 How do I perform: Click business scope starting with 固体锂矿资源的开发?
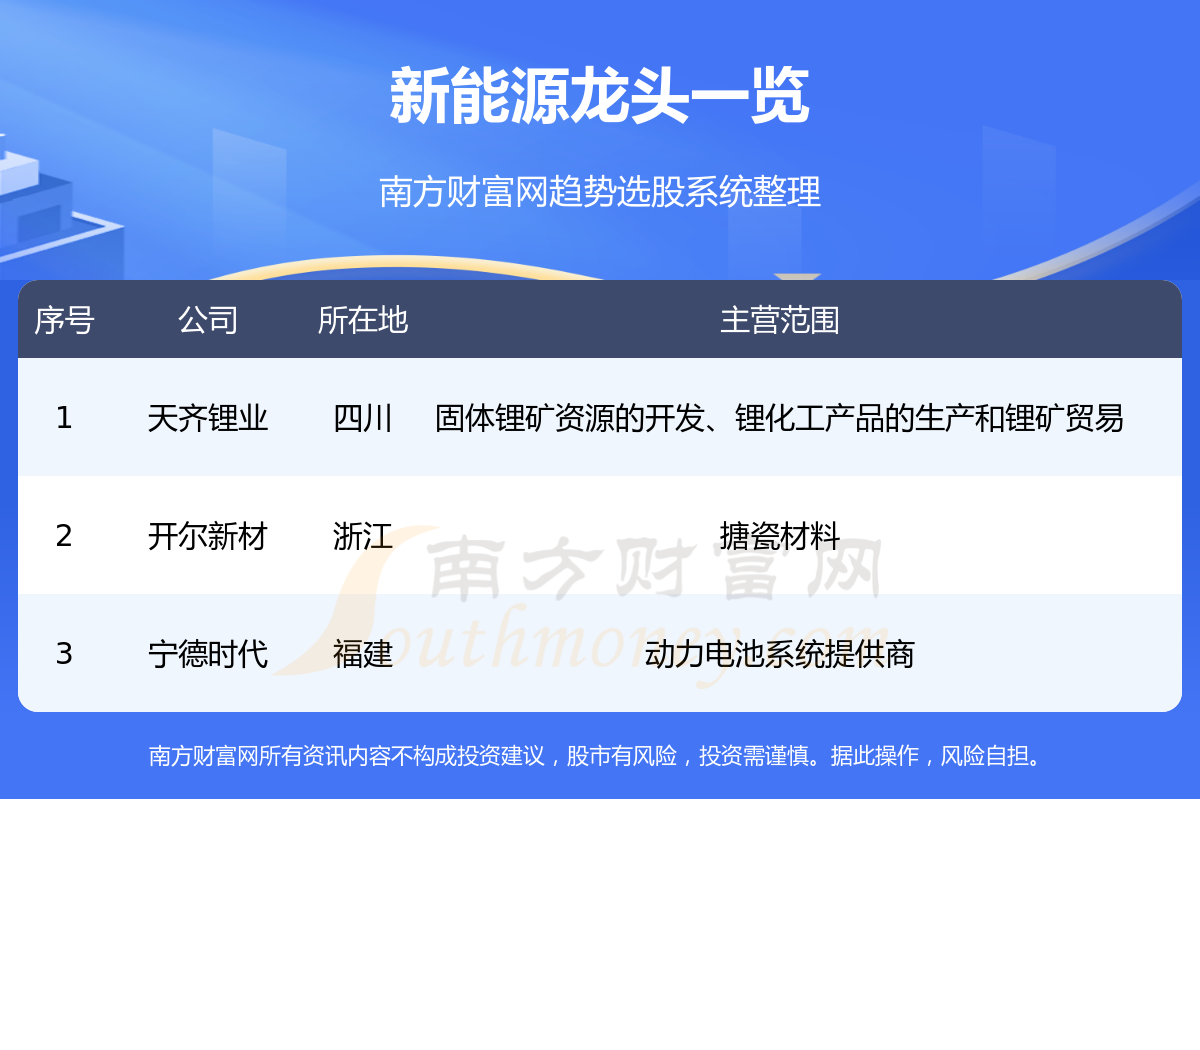(x=780, y=418)
